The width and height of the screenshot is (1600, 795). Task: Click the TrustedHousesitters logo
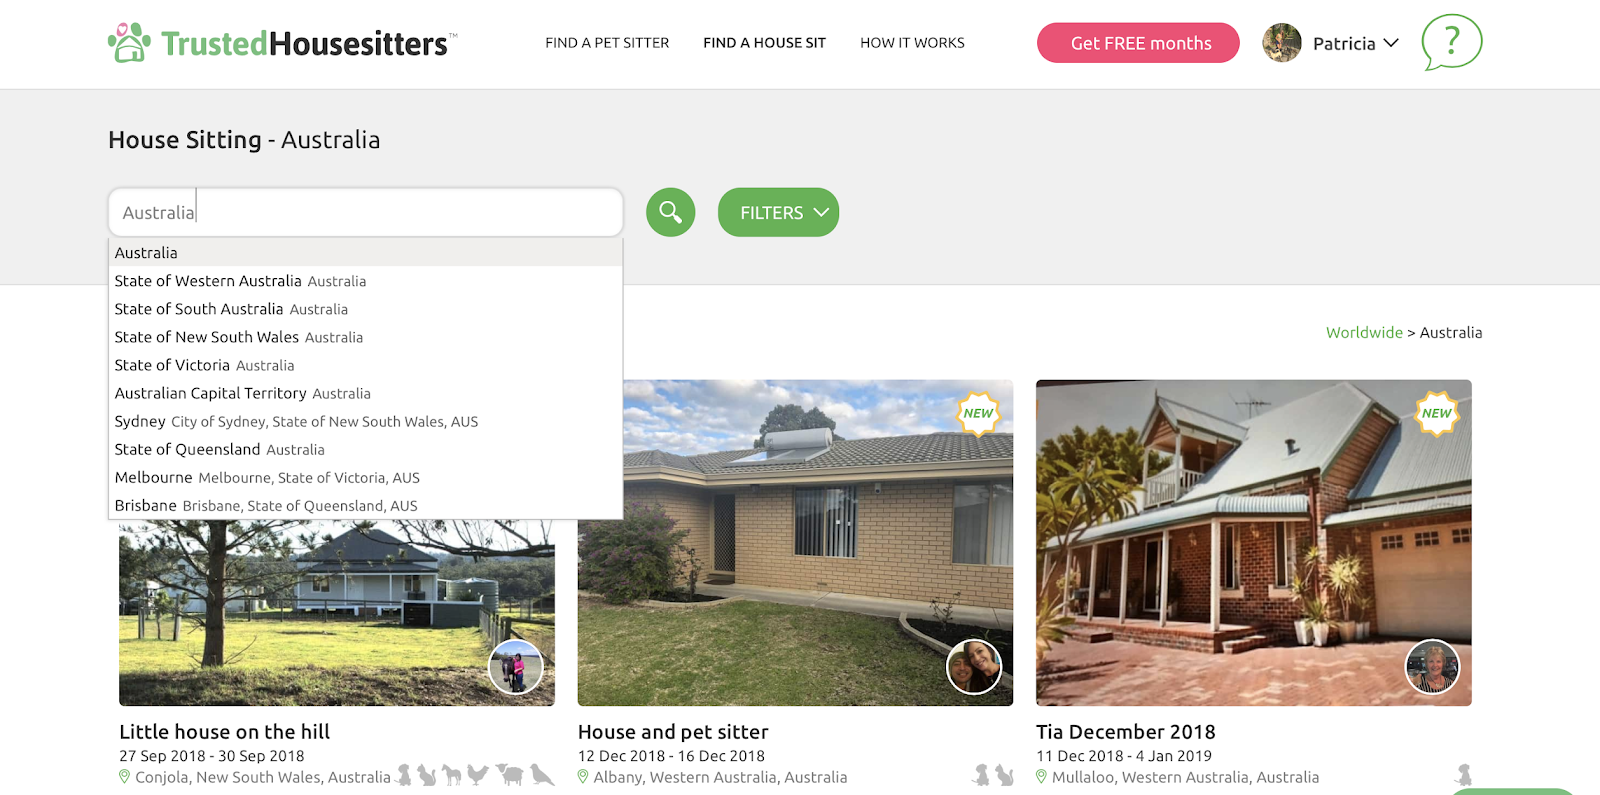(x=282, y=43)
